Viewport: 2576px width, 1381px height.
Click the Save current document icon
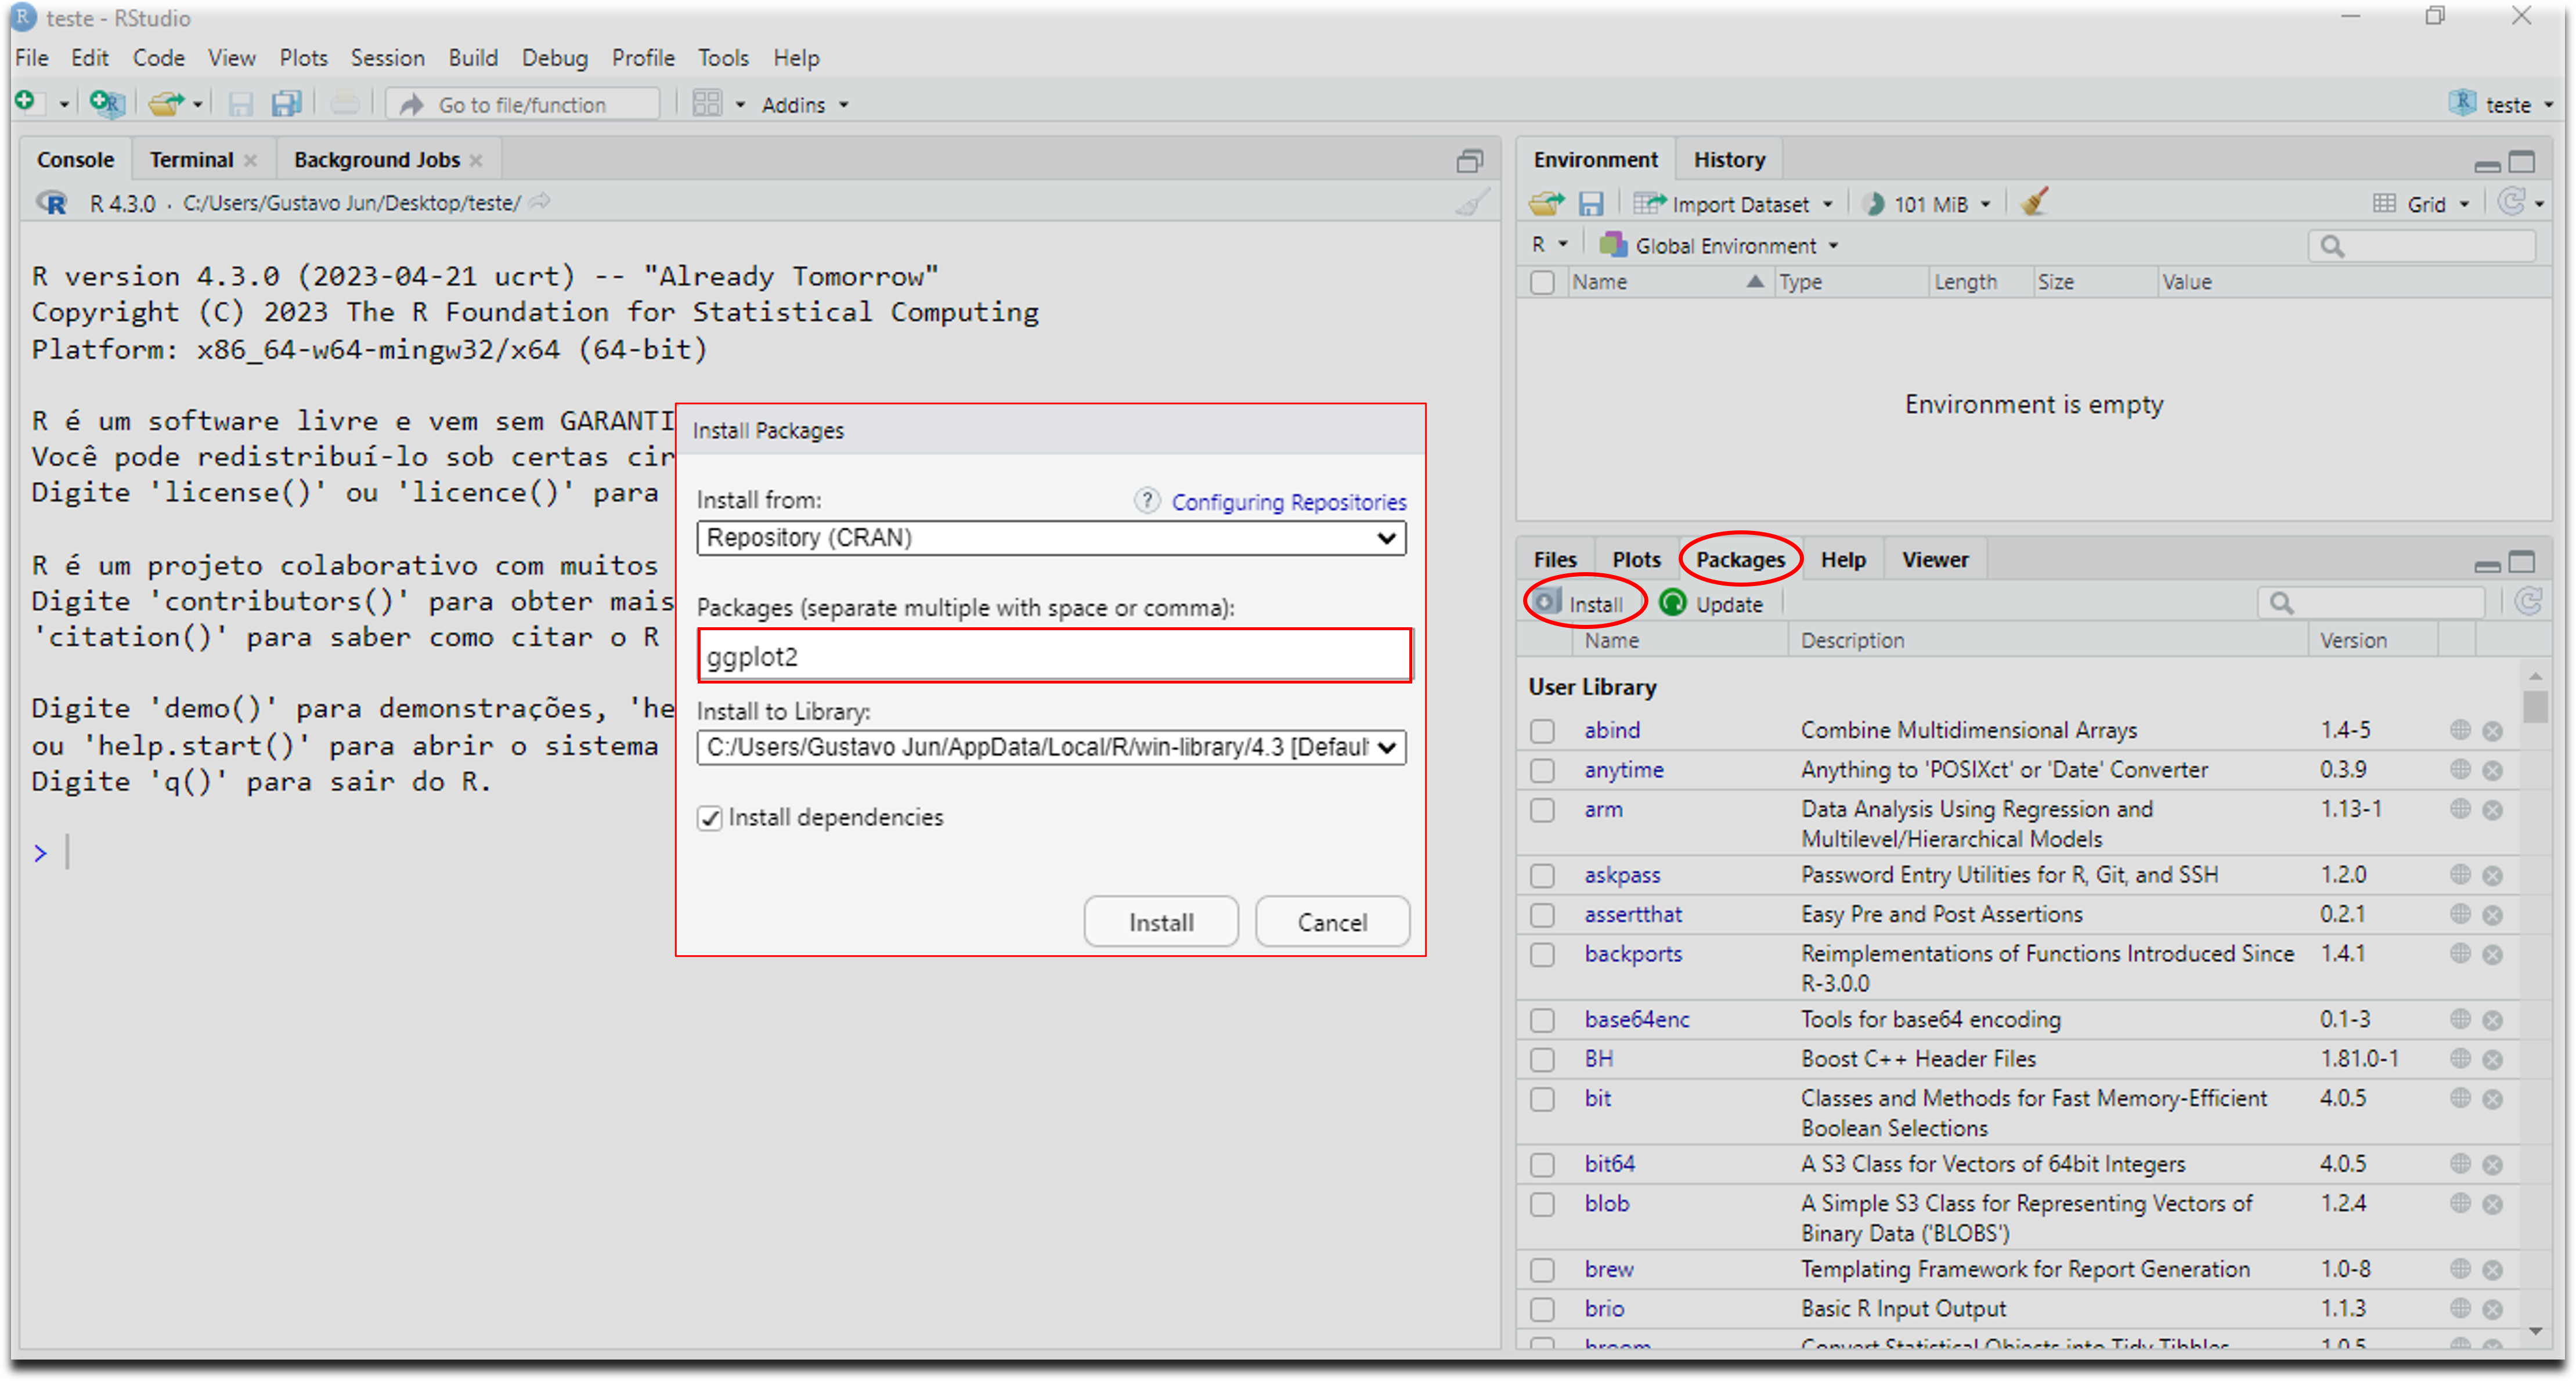(x=241, y=104)
